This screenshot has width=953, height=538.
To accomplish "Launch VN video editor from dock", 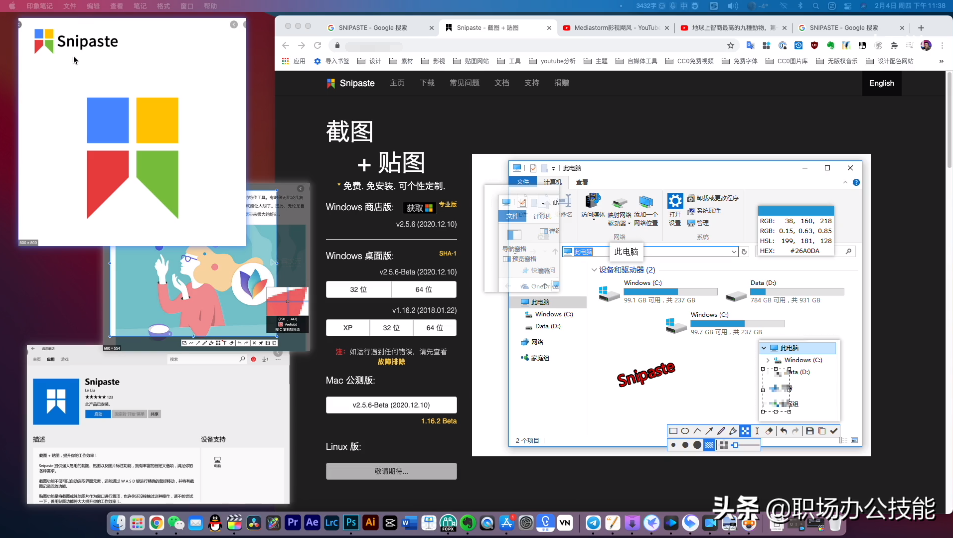I will pyautogui.click(x=565, y=522).
